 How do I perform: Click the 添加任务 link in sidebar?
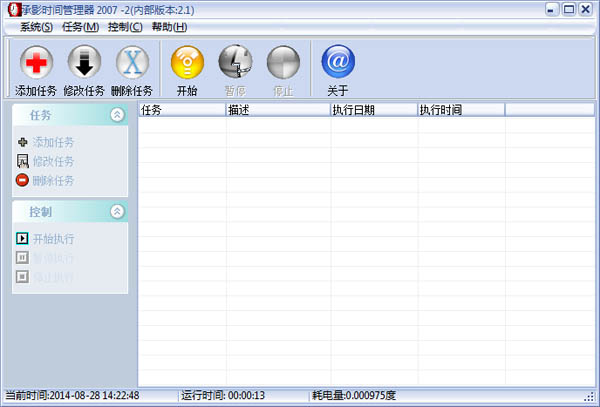[x=53, y=142]
